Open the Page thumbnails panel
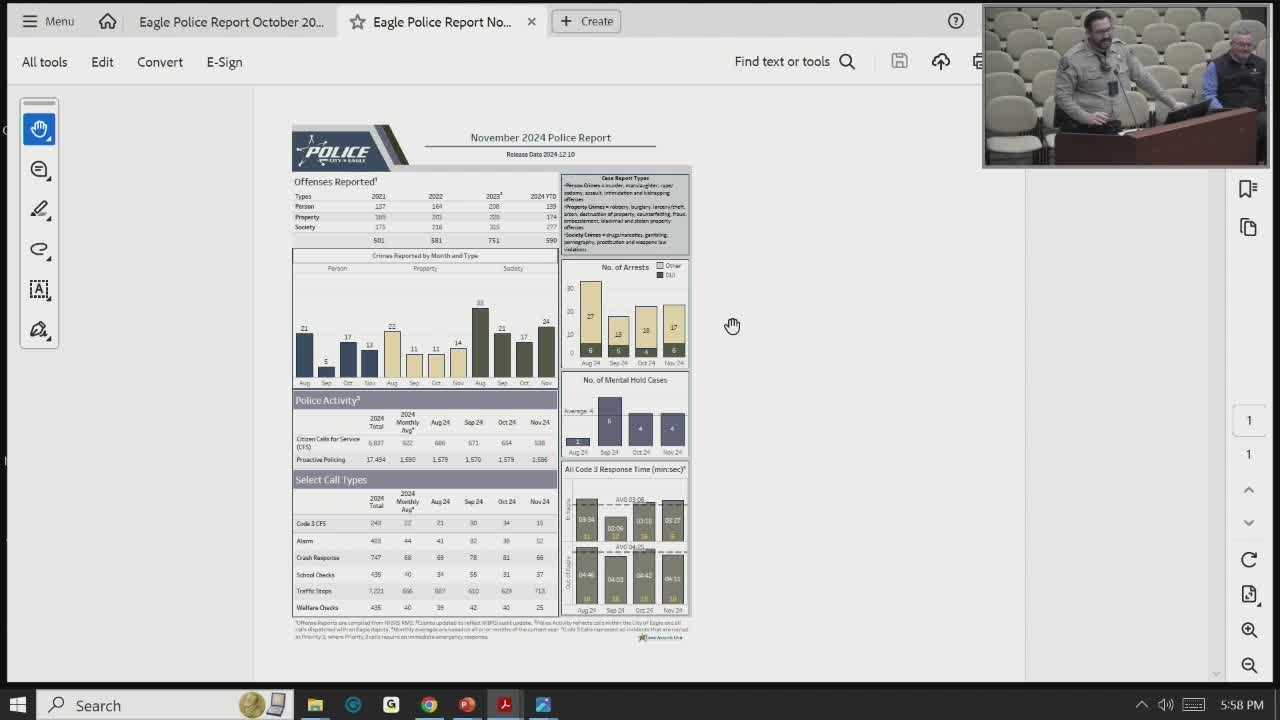This screenshot has width=1280, height=720. tap(1248, 228)
